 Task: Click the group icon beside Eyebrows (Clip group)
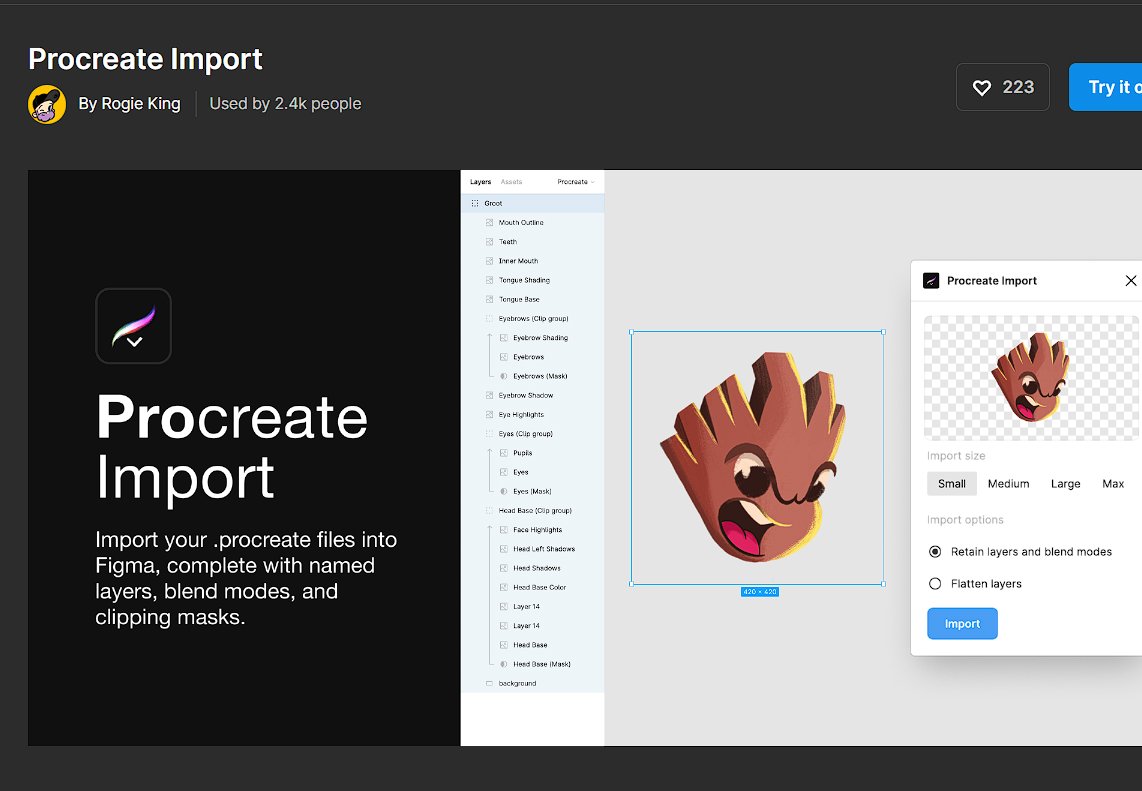(x=489, y=318)
